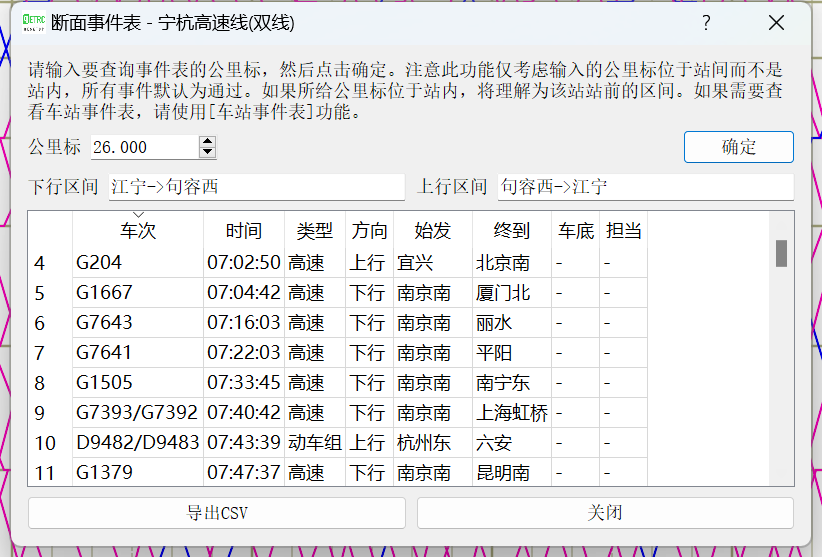This screenshot has height=557, width=822.
Task: Select train cell G7643
Action: click(x=138, y=322)
